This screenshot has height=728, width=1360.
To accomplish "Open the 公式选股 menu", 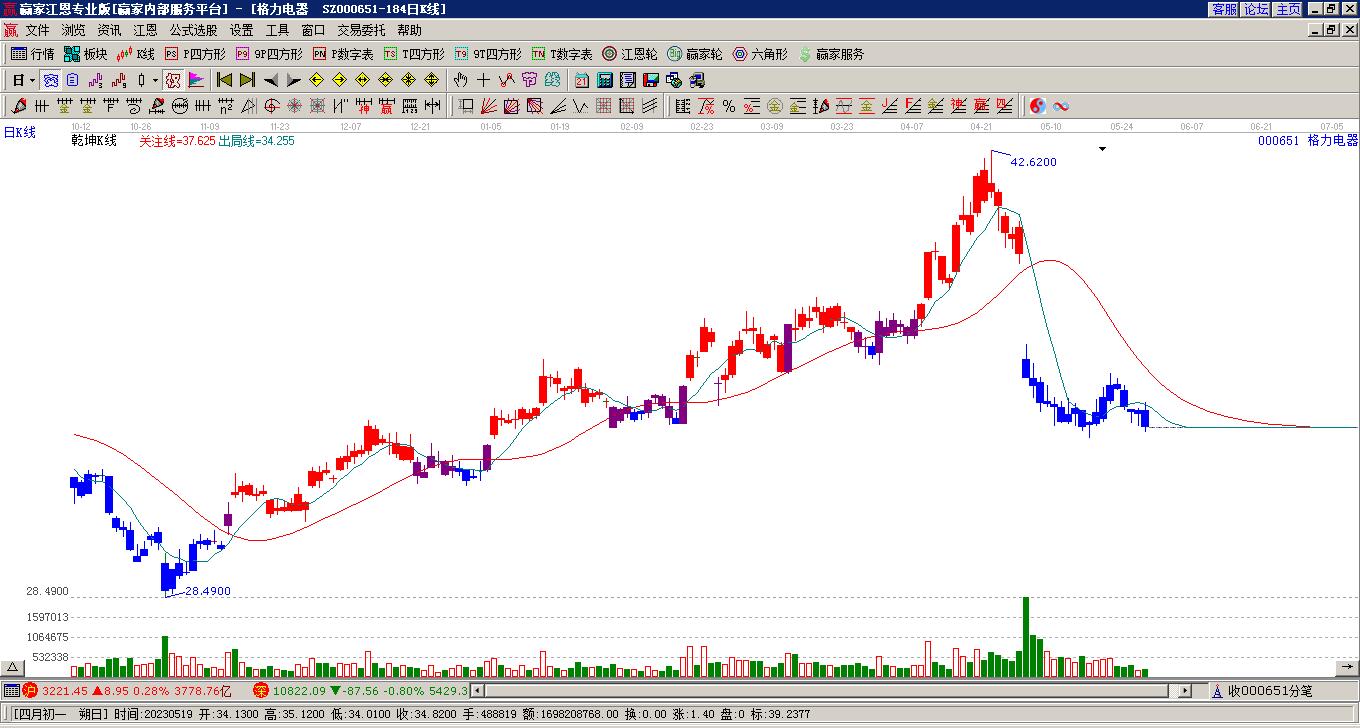I will pos(193,30).
